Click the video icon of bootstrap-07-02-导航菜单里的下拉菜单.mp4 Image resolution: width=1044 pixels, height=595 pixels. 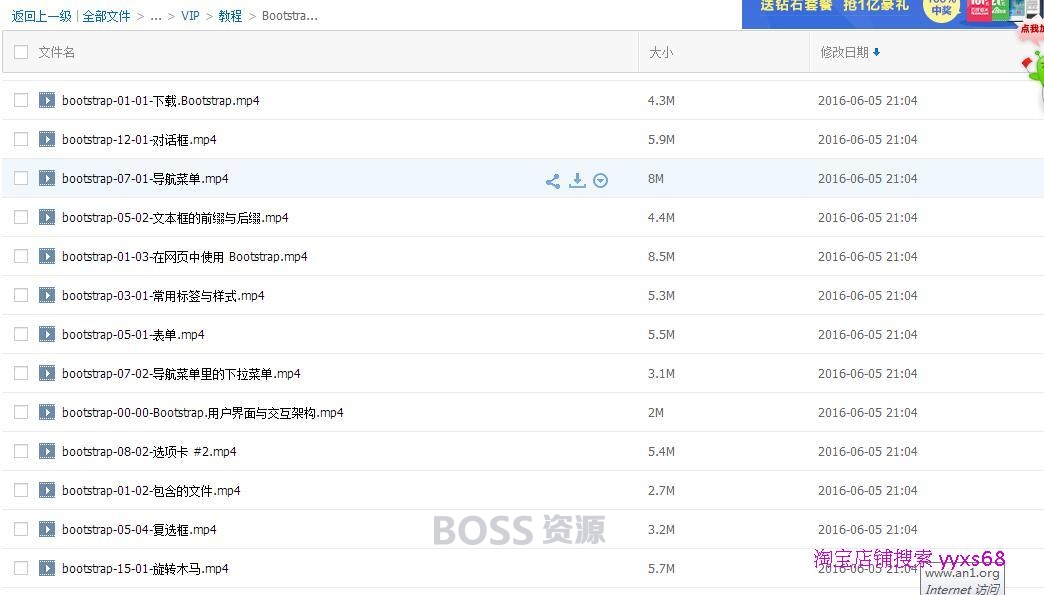click(47, 373)
